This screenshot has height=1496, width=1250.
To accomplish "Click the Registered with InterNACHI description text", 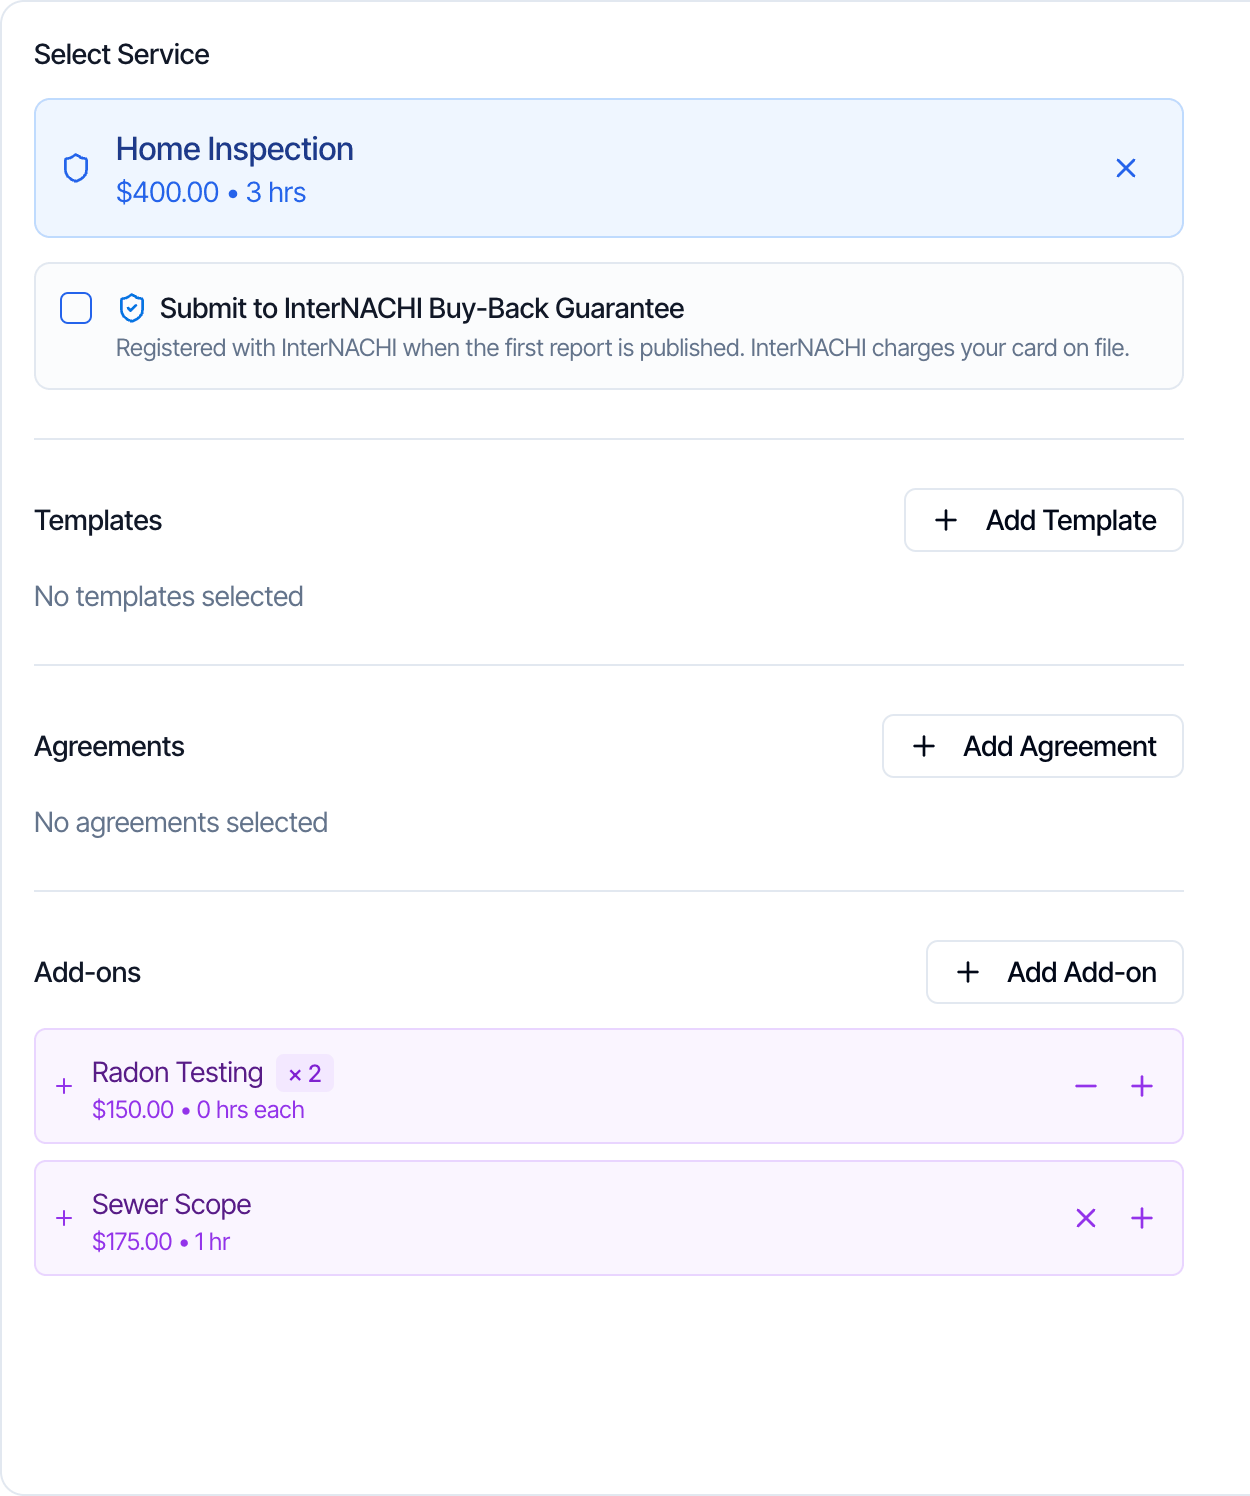I will (x=623, y=348).
